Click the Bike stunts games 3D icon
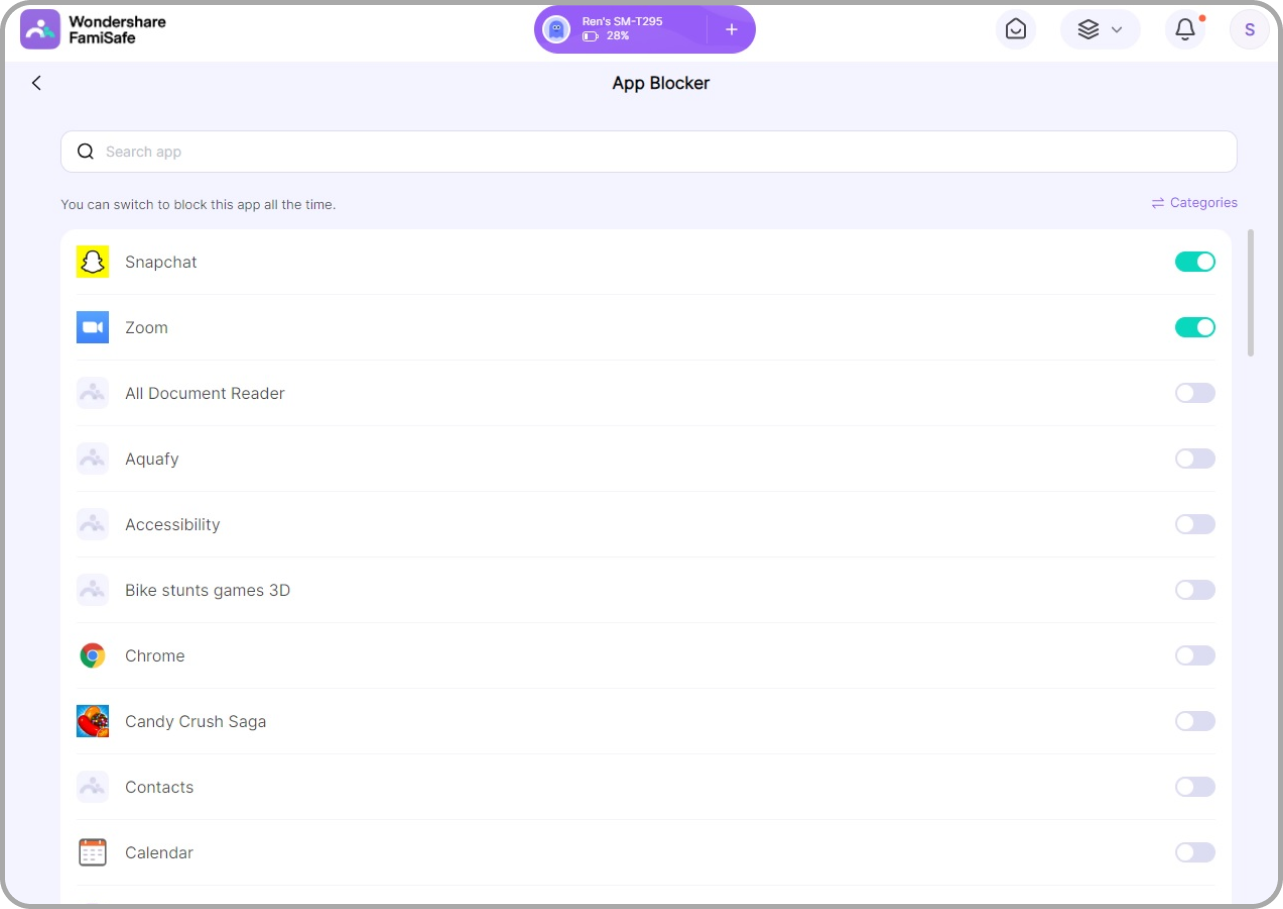The height and width of the screenshot is (909, 1283). 93,590
